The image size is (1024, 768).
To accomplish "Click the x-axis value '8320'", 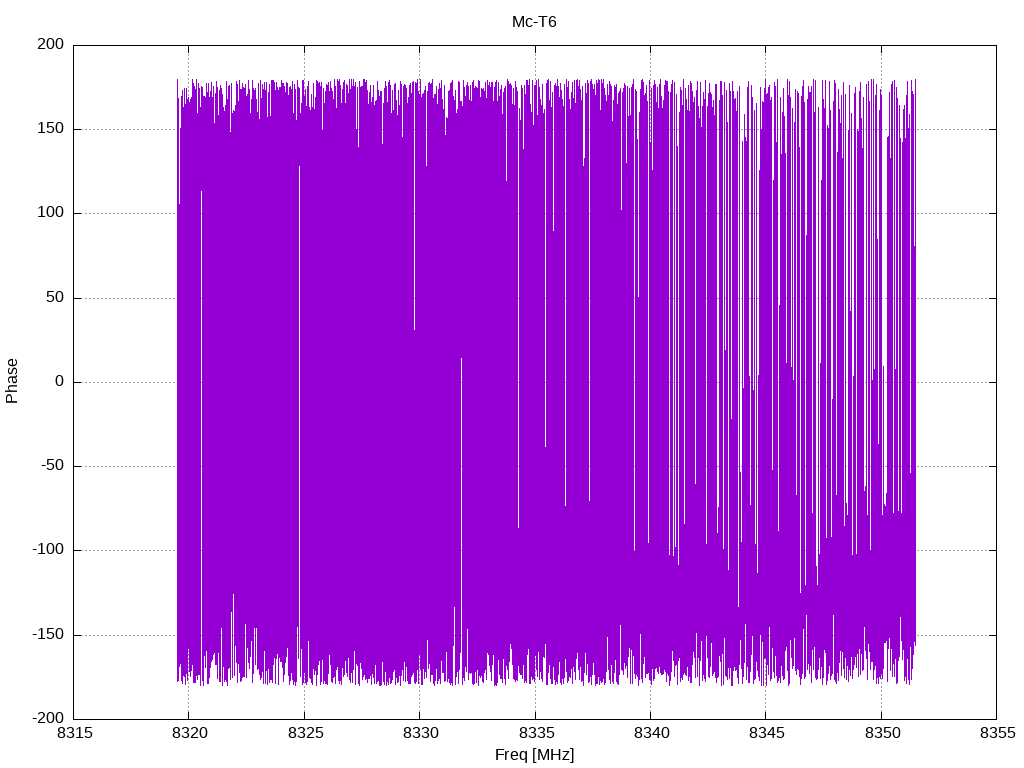I will click(189, 733).
